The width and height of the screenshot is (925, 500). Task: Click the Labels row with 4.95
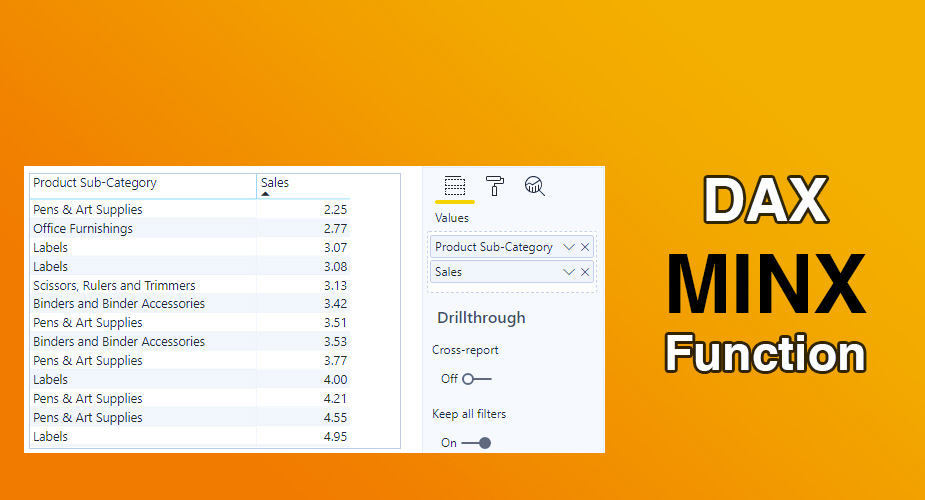pos(190,436)
